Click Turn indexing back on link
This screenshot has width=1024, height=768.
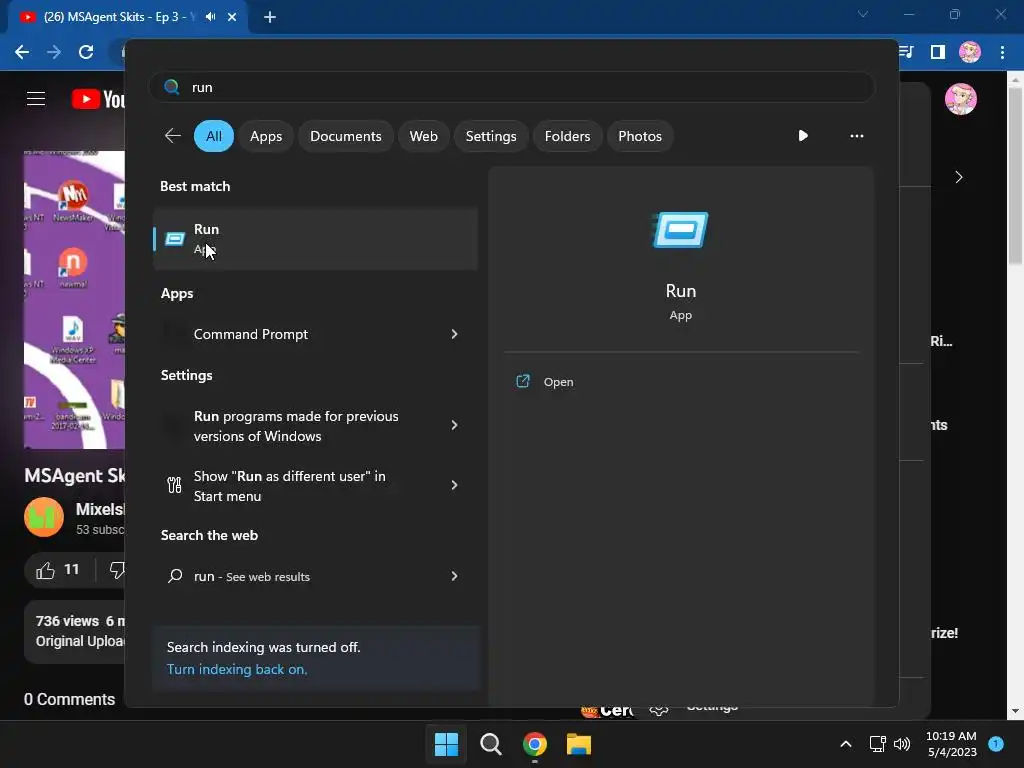coord(237,669)
